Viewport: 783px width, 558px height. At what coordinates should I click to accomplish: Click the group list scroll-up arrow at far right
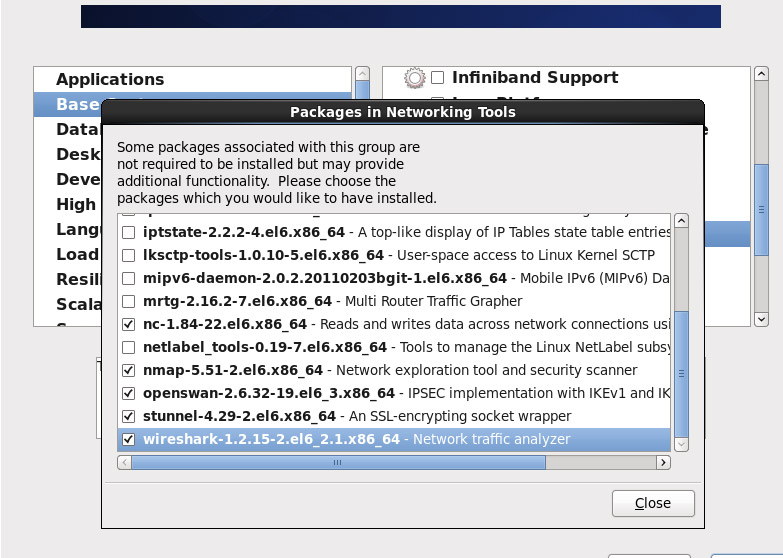[761, 74]
